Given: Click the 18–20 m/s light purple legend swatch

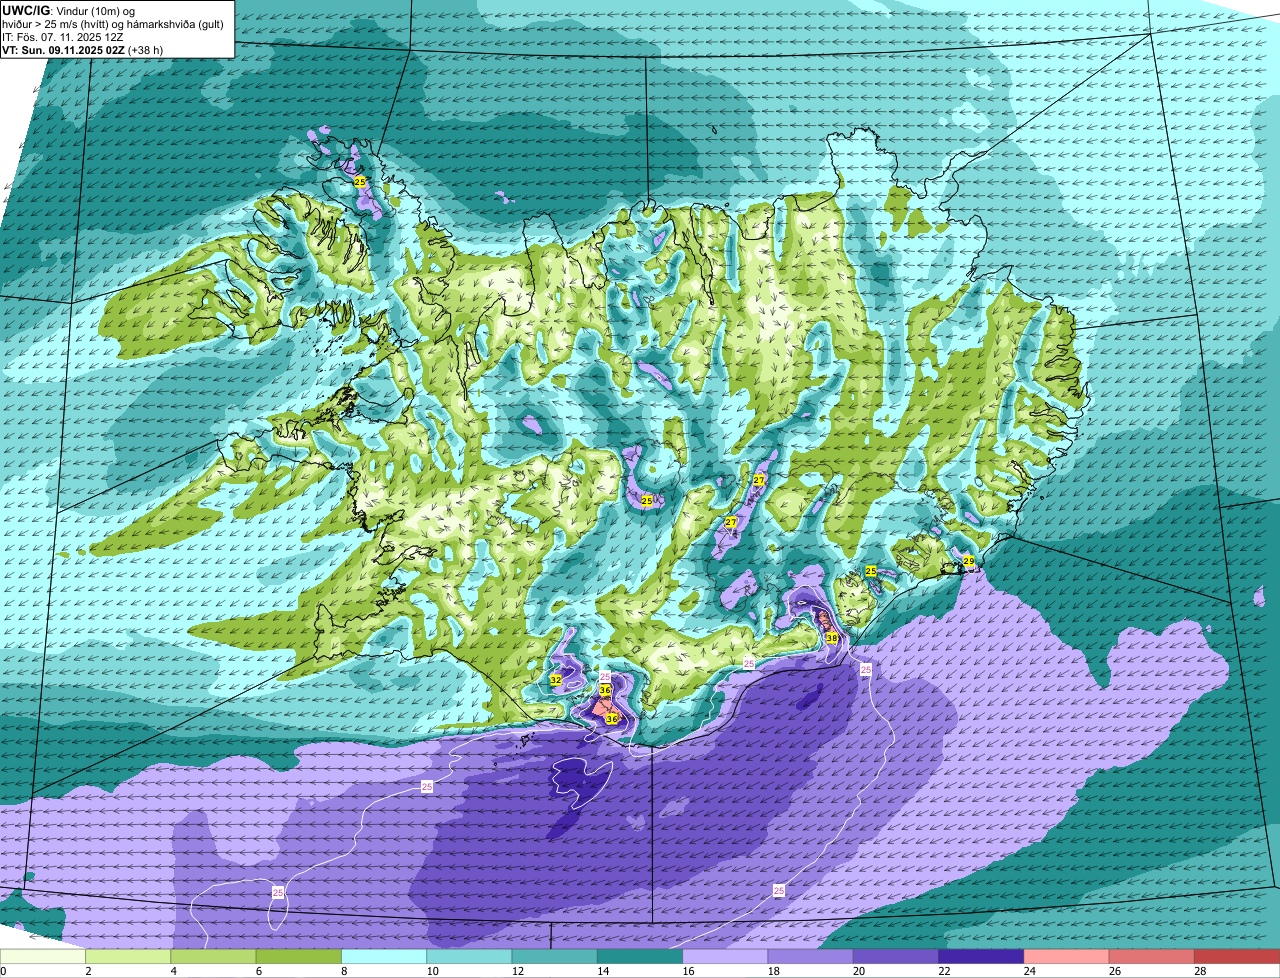Looking at the screenshot, I should tap(811, 957).
